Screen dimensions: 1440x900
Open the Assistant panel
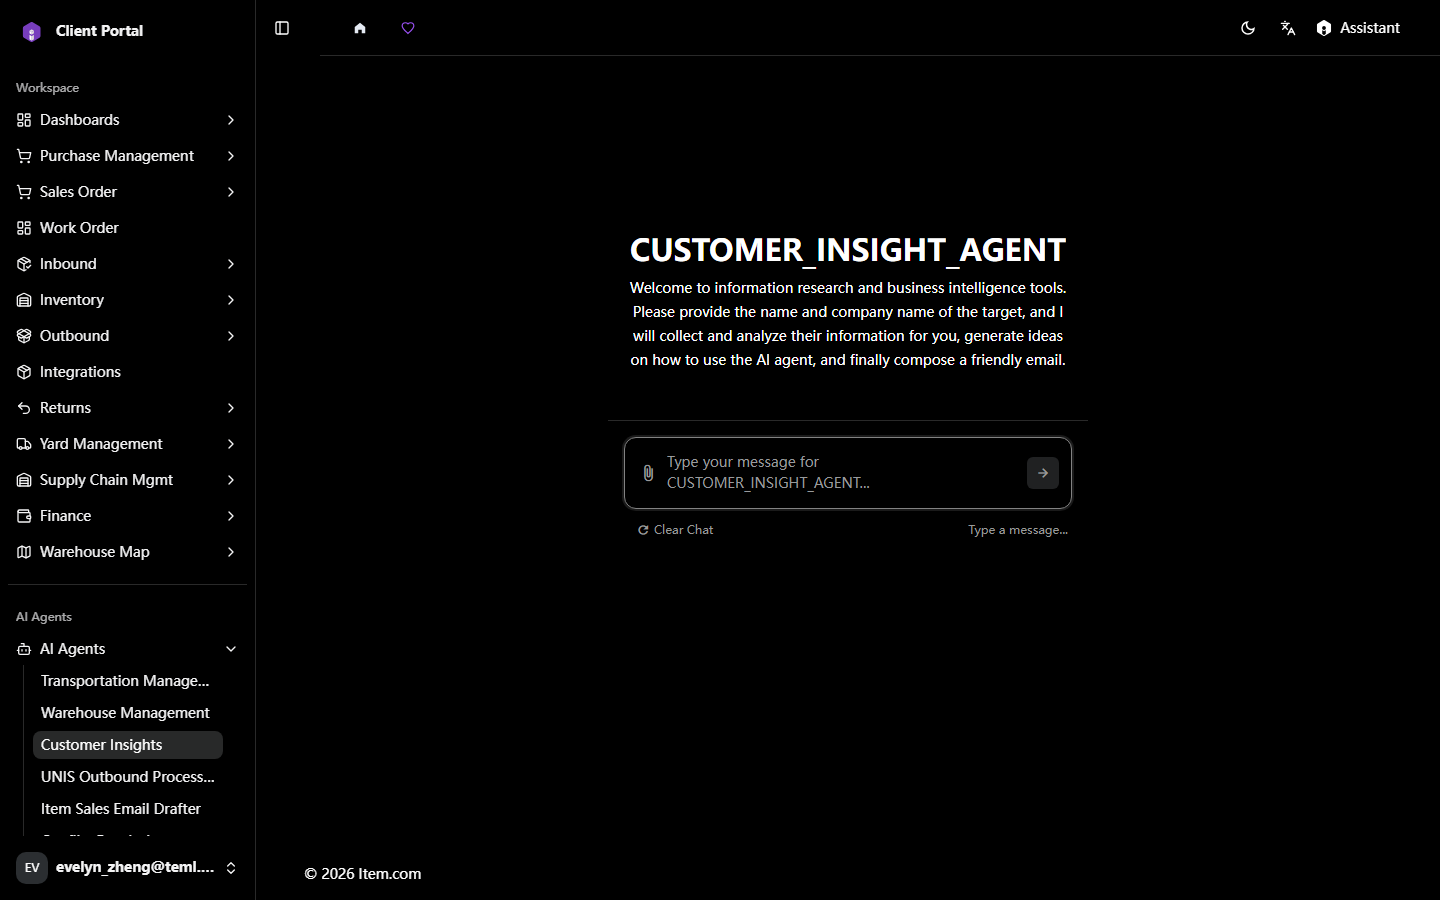1358,28
